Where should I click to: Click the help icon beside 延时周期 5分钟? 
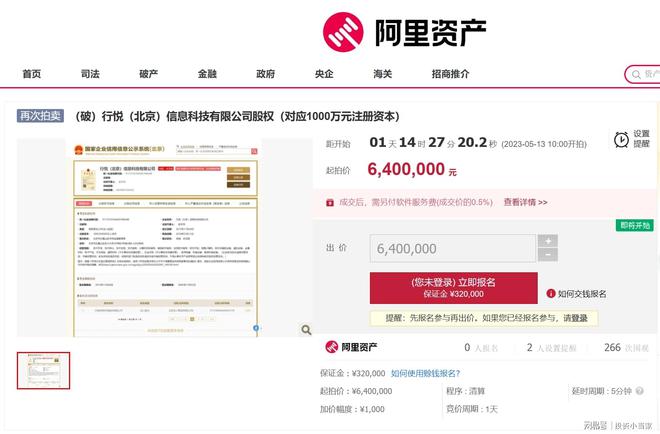click(639, 391)
